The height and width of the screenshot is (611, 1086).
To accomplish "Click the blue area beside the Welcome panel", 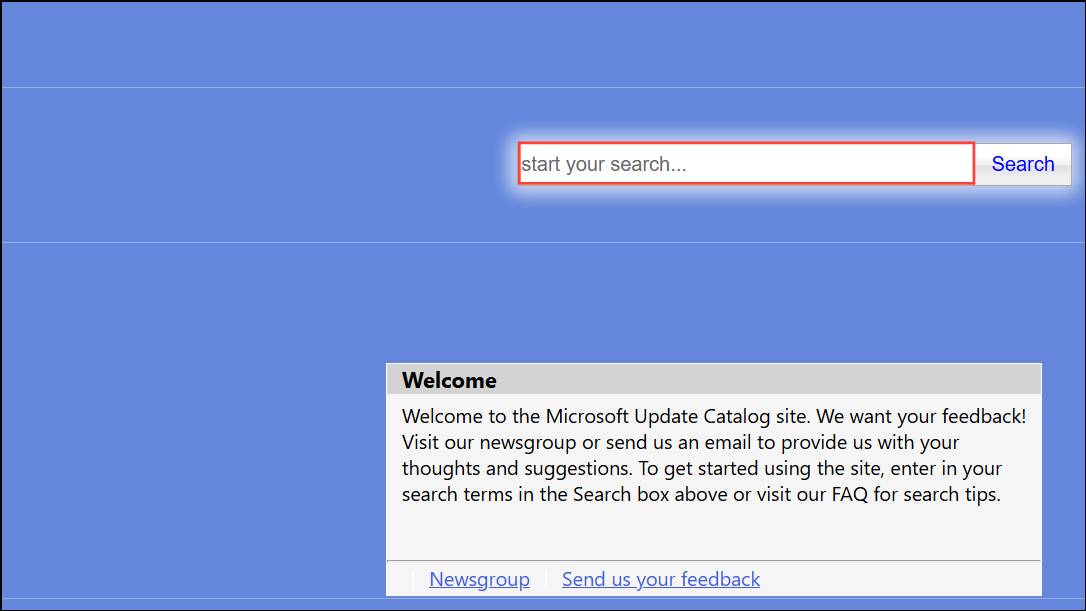I will point(194,478).
